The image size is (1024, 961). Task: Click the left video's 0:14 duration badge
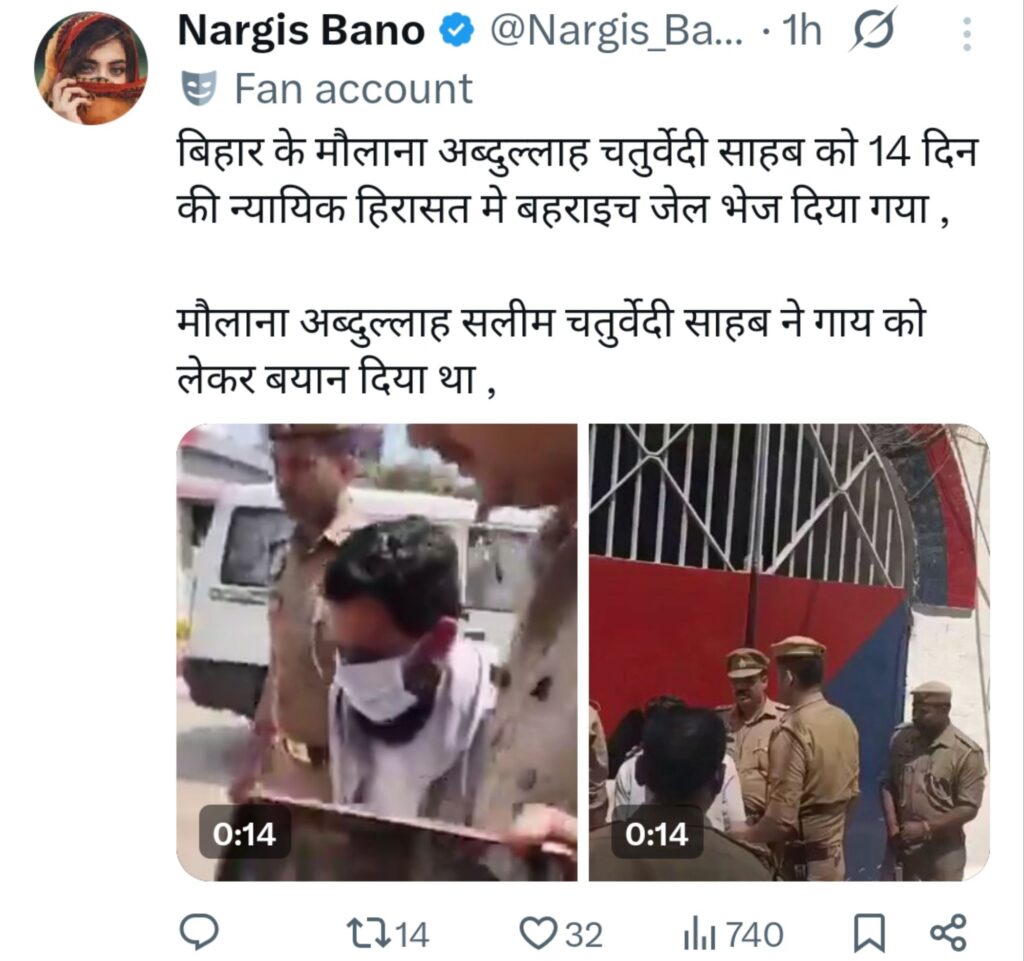click(x=244, y=834)
